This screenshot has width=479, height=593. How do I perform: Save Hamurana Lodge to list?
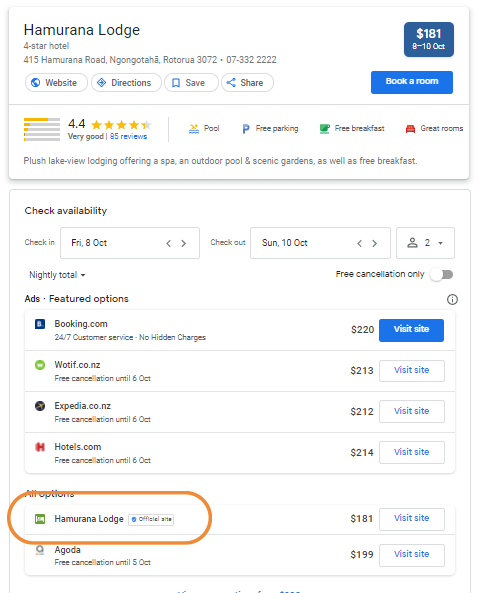tap(191, 82)
